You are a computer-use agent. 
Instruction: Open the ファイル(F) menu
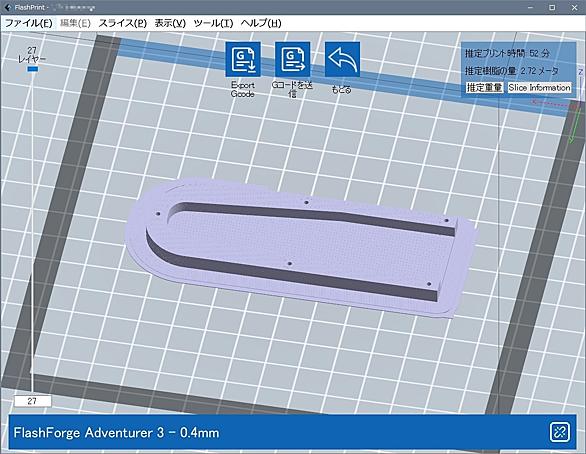(x=28, y=23)
